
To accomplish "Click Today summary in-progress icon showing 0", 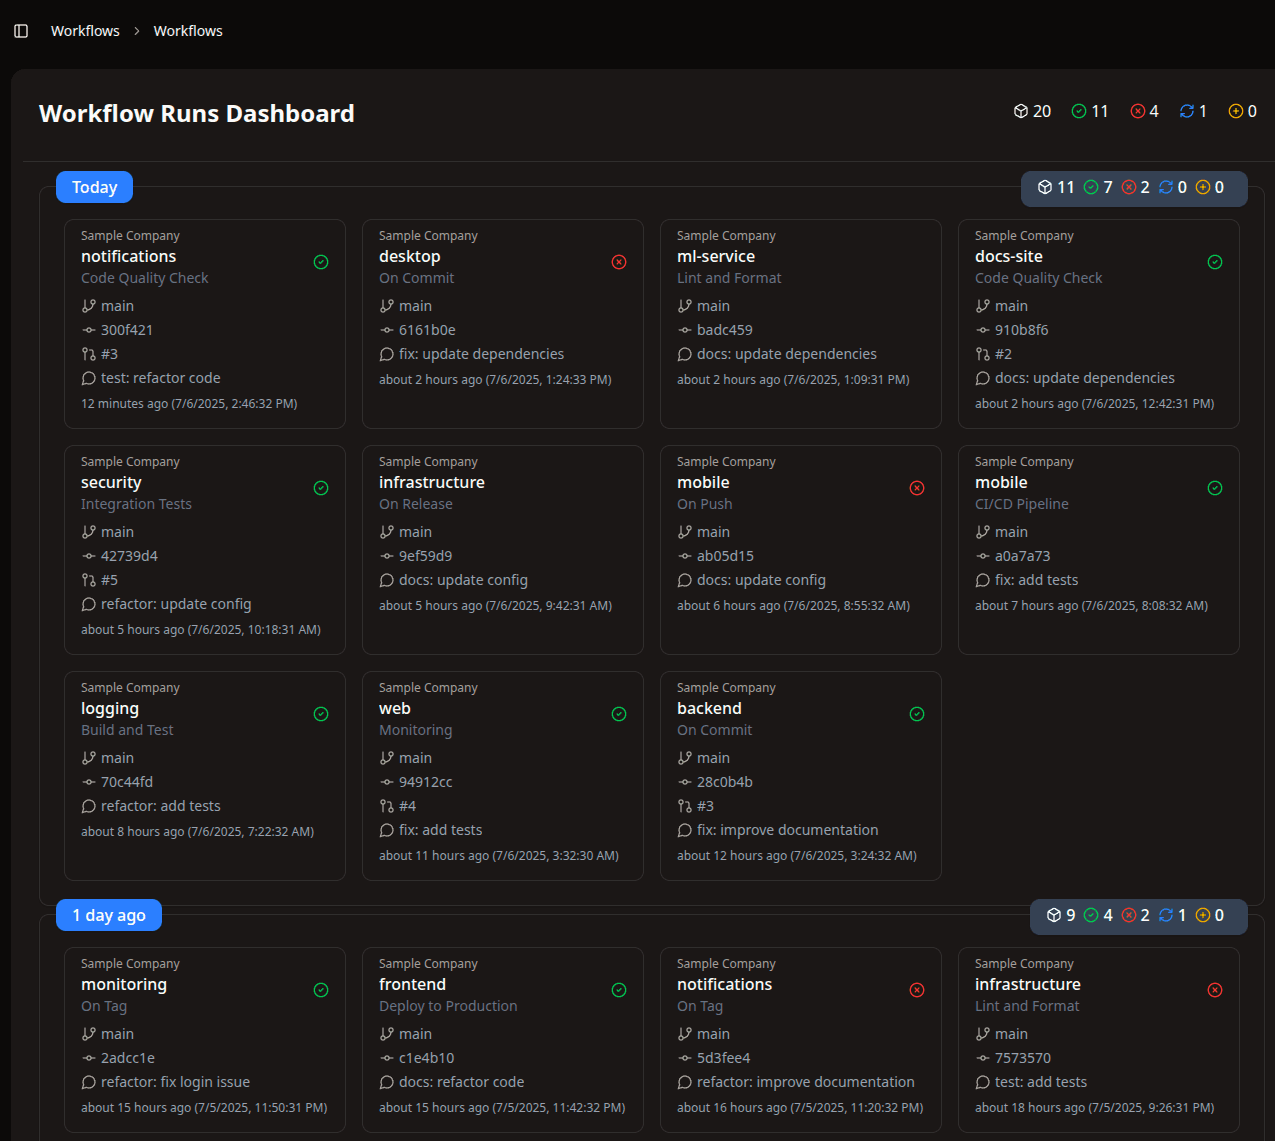I will [x=1166, y=187].
